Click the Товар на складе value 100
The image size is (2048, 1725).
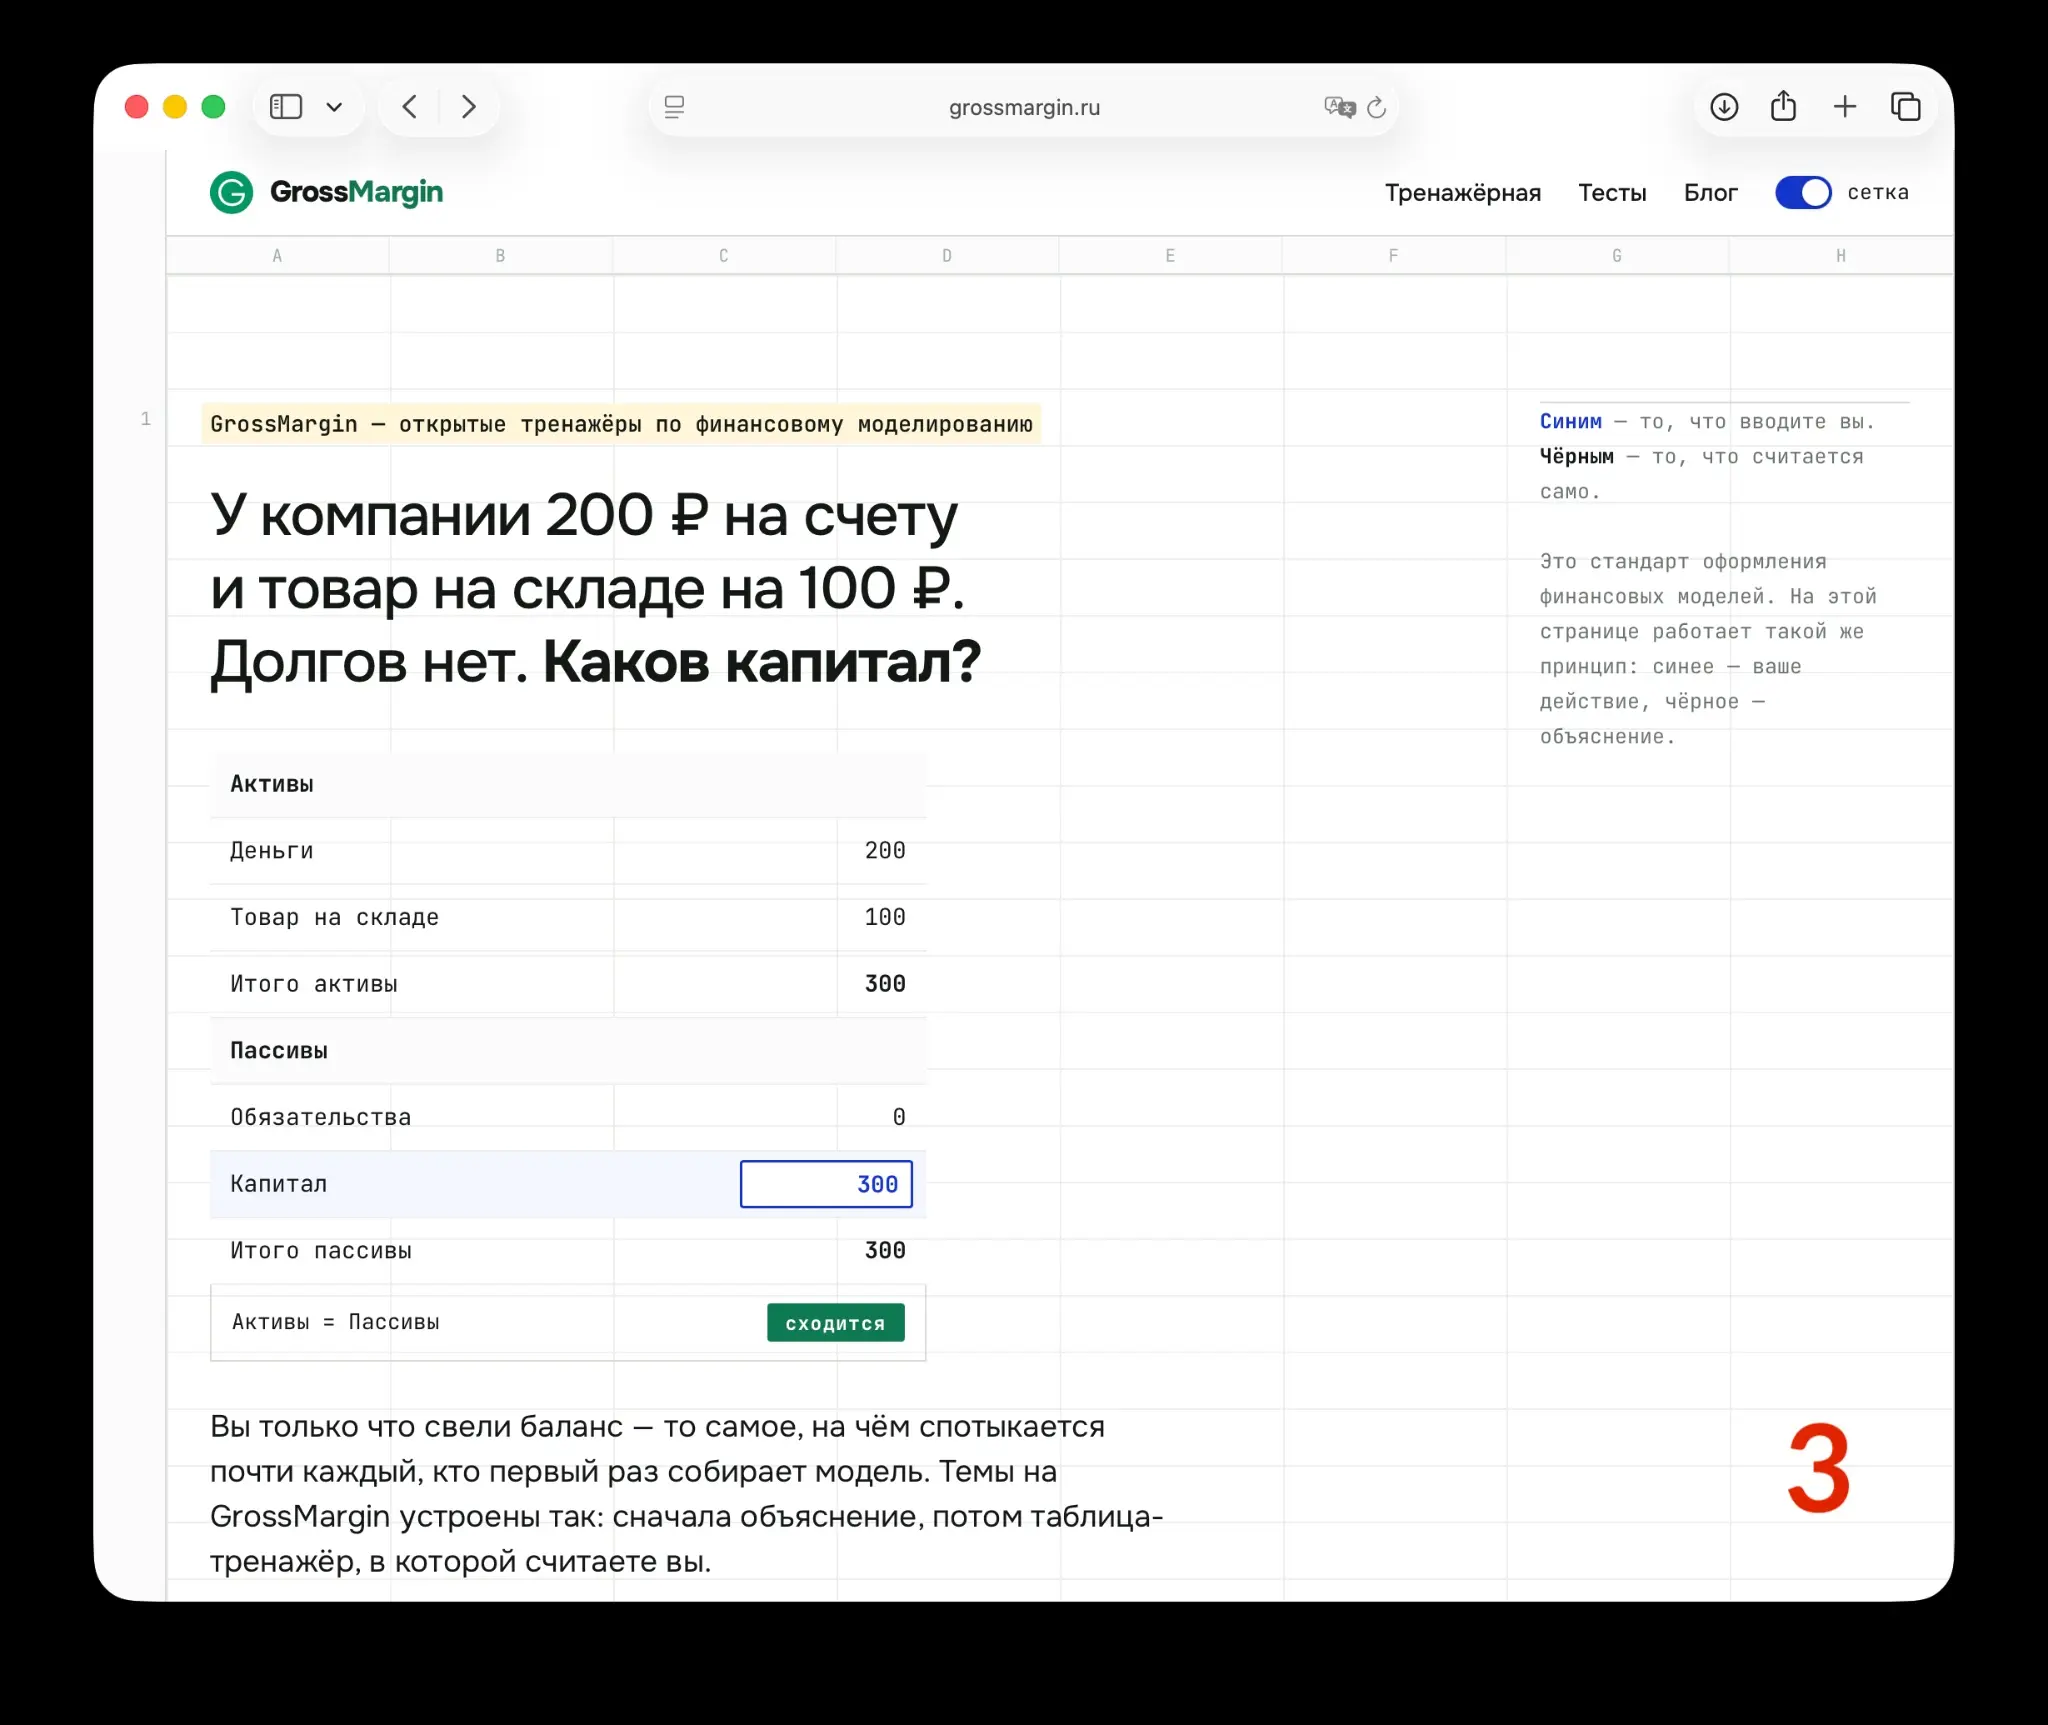click(x=885, y=918)
